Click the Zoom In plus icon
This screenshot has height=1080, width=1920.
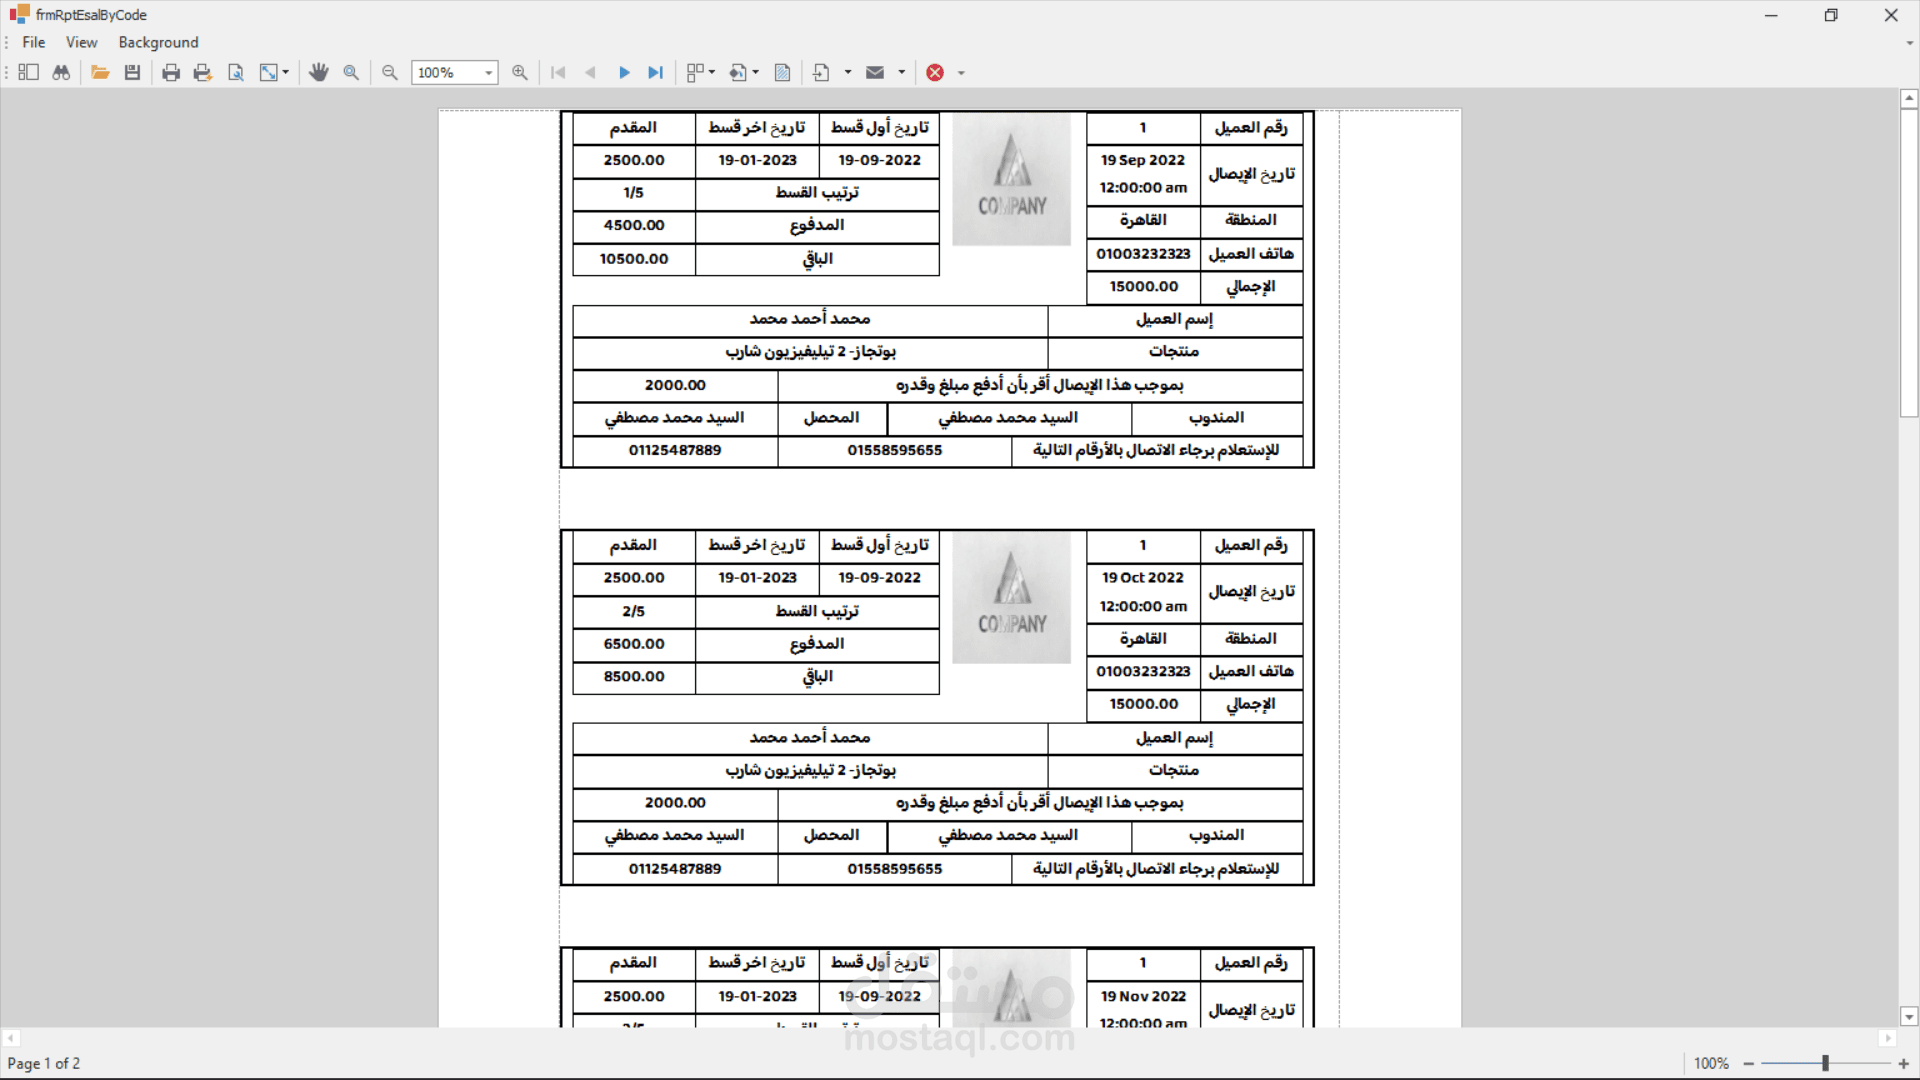[520, 72]
